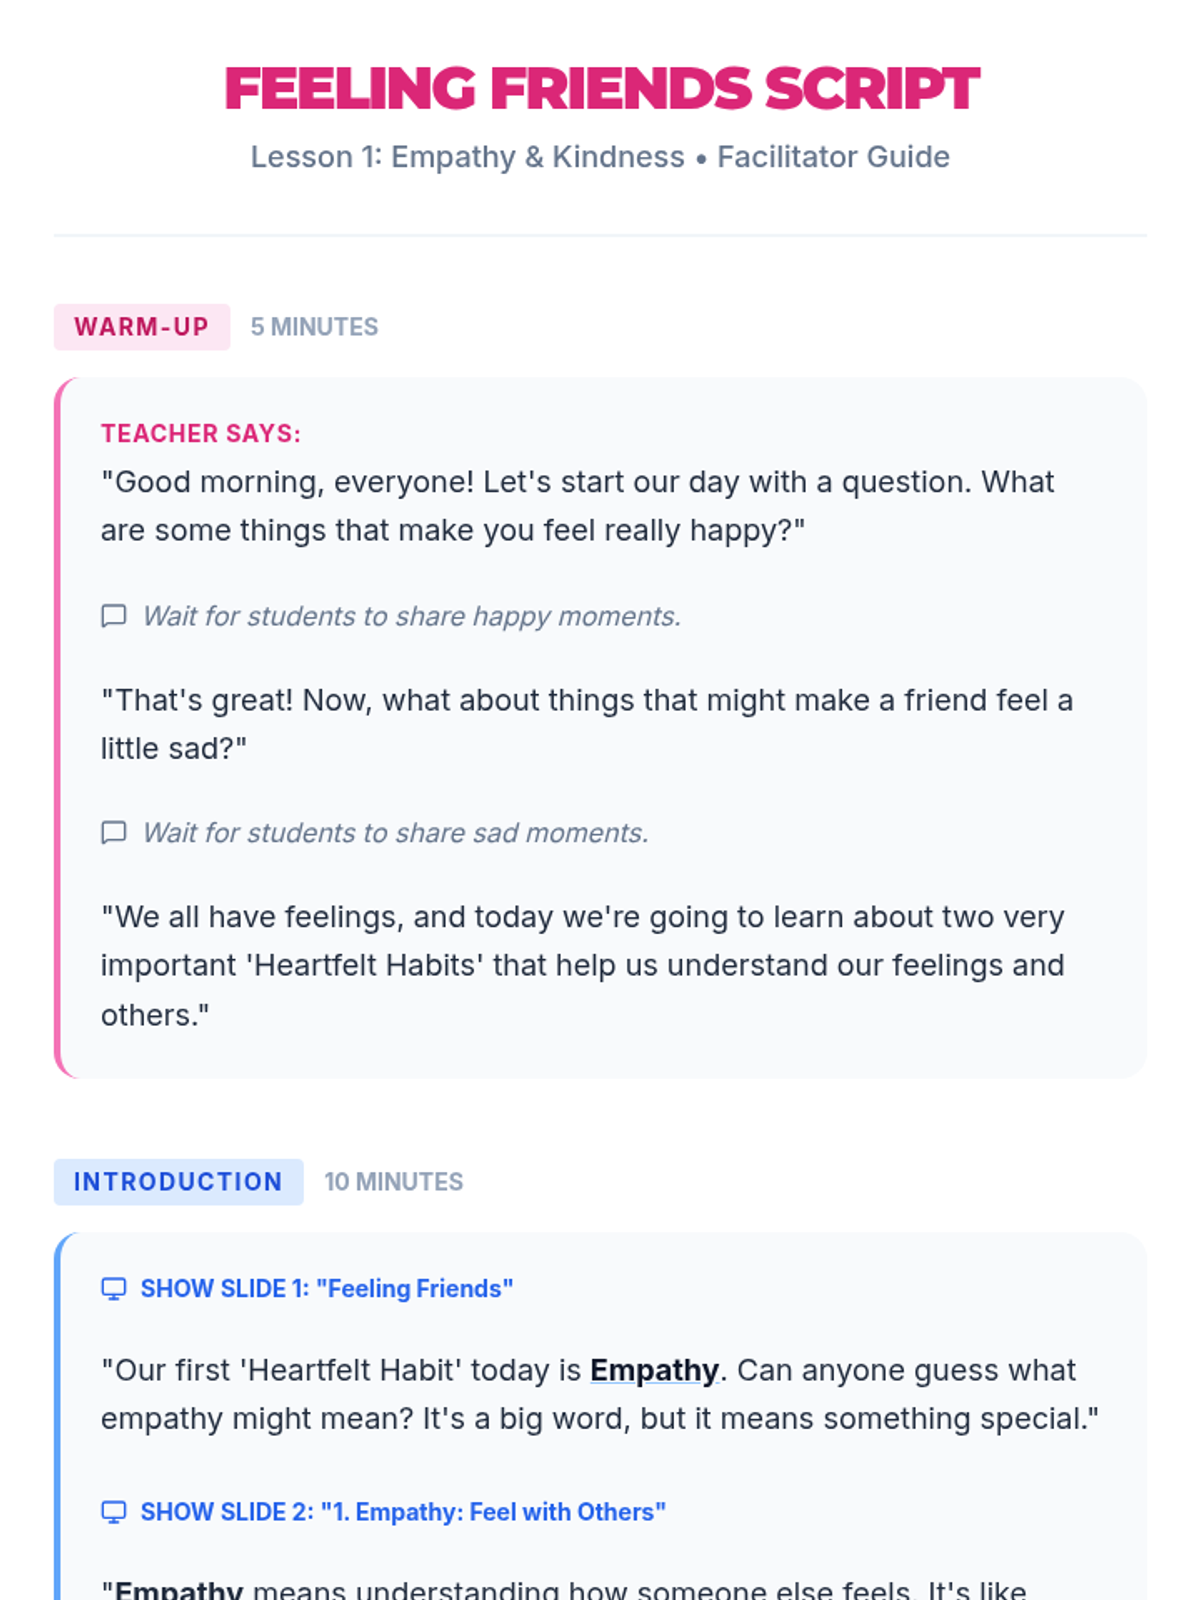
Task: Click the "That's great! Now, what about" paragraph
Action: [586, 724]
